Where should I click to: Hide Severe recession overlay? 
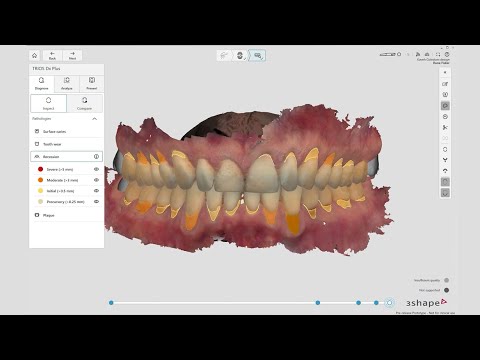point(96,169)
